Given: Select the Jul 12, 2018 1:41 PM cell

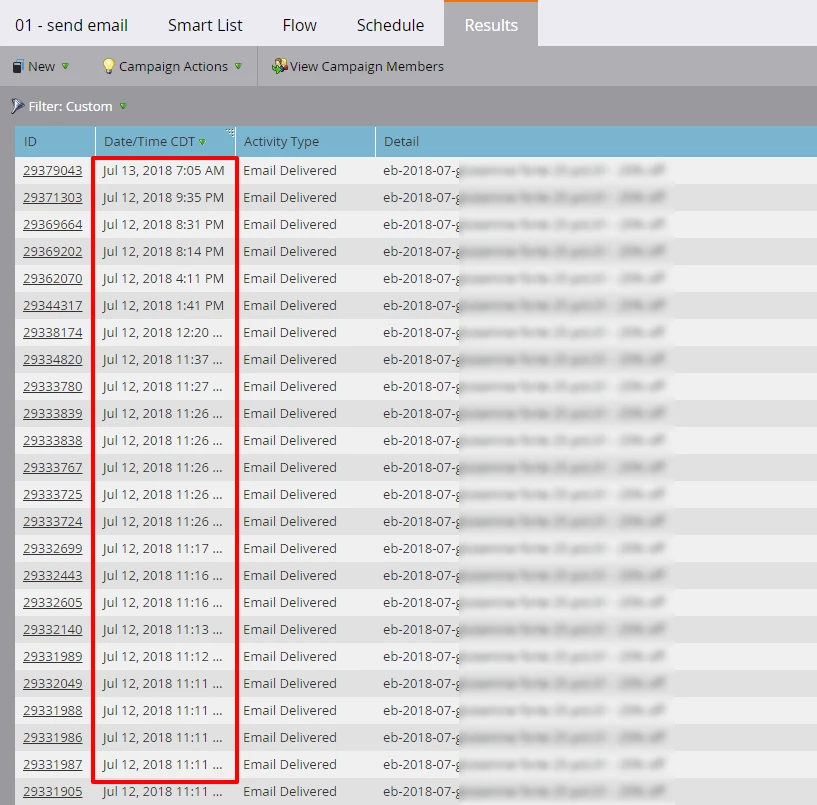Looking at the screenshot, I should pyautogui.click(x=163, y=306).
